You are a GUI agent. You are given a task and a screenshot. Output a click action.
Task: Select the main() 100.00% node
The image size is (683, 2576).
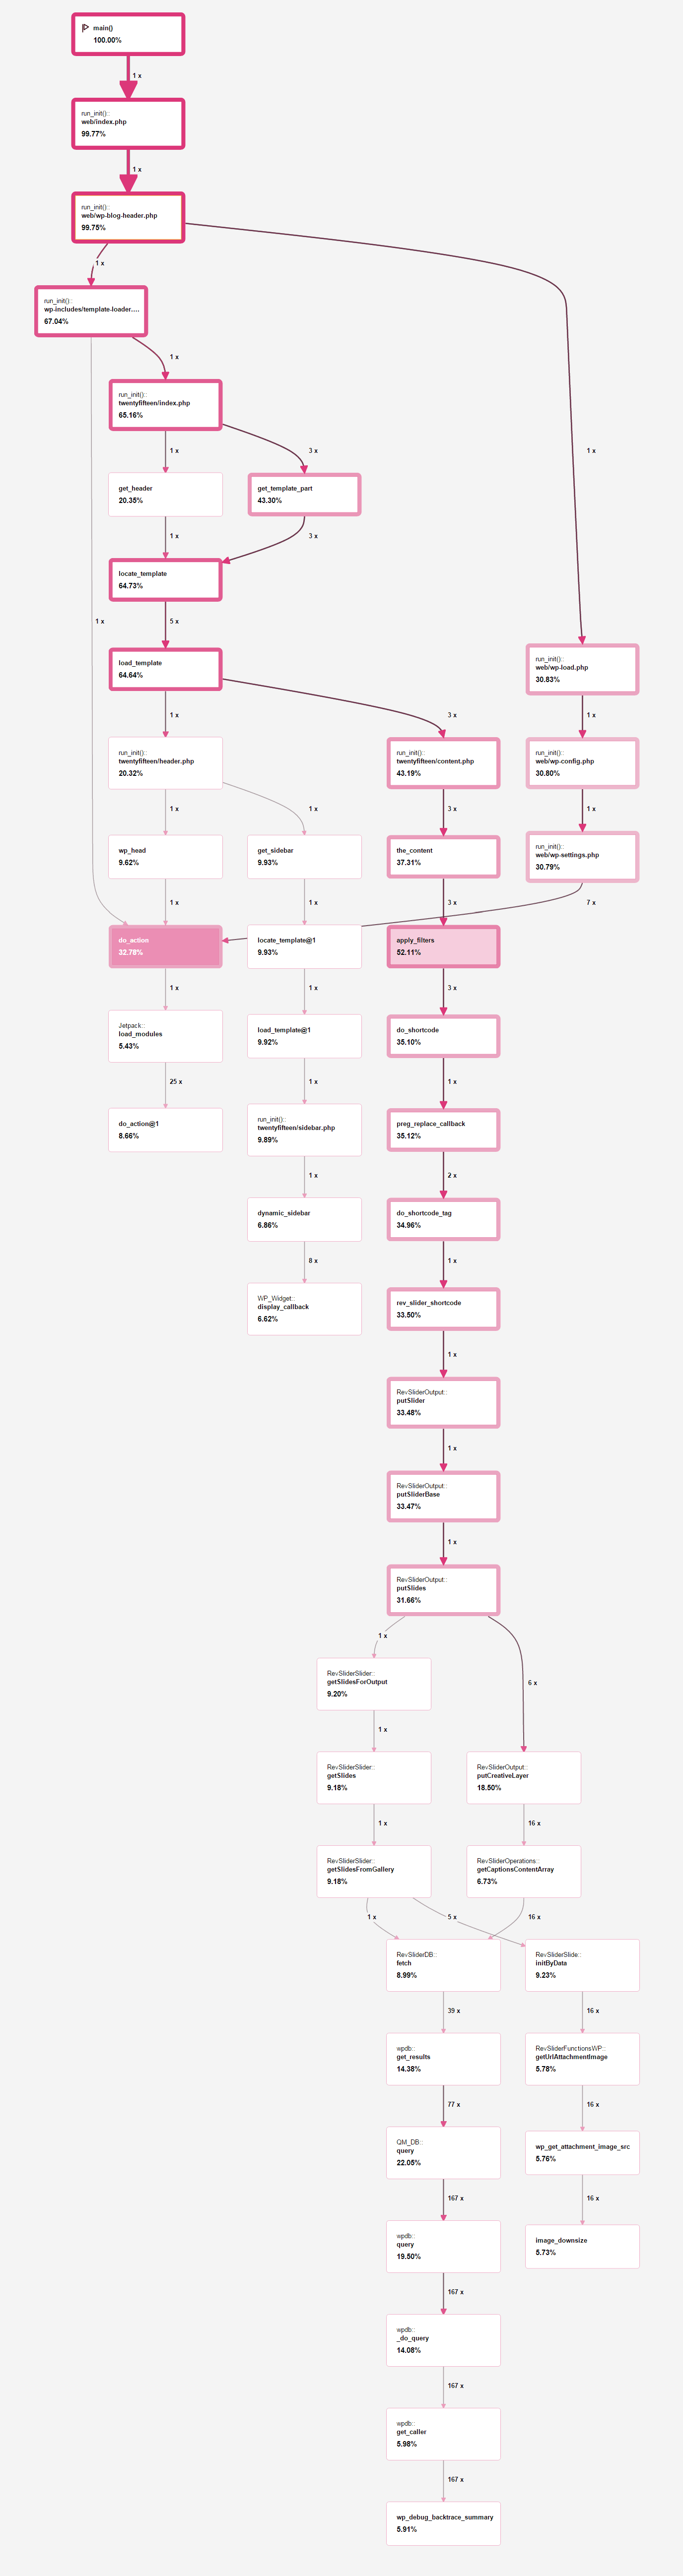128,34
